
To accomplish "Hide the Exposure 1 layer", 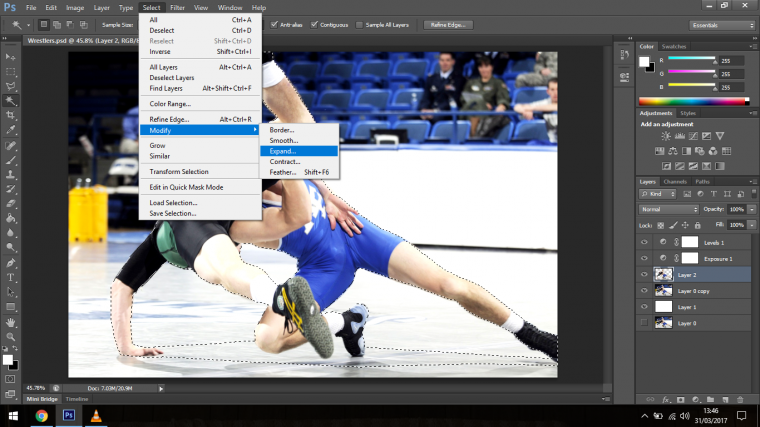I will pos(644,258).
